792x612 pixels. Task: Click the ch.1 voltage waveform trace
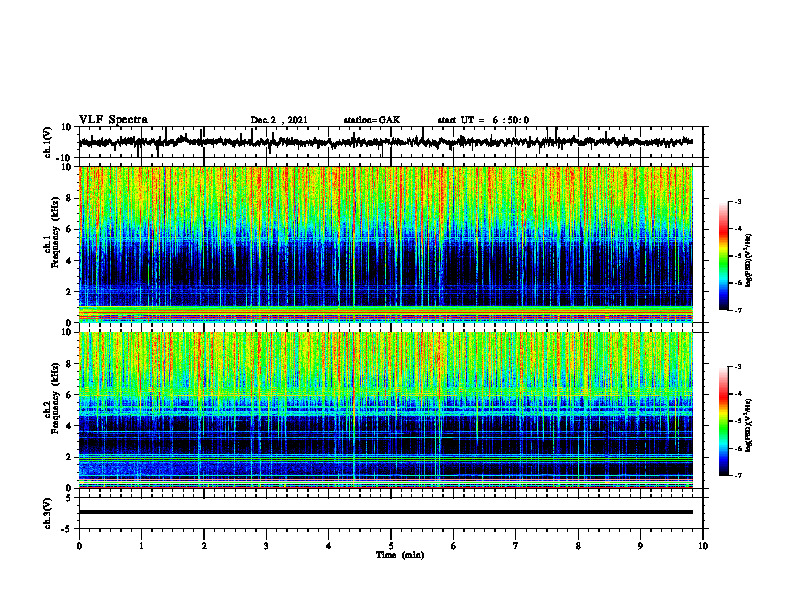click(385, 142)
